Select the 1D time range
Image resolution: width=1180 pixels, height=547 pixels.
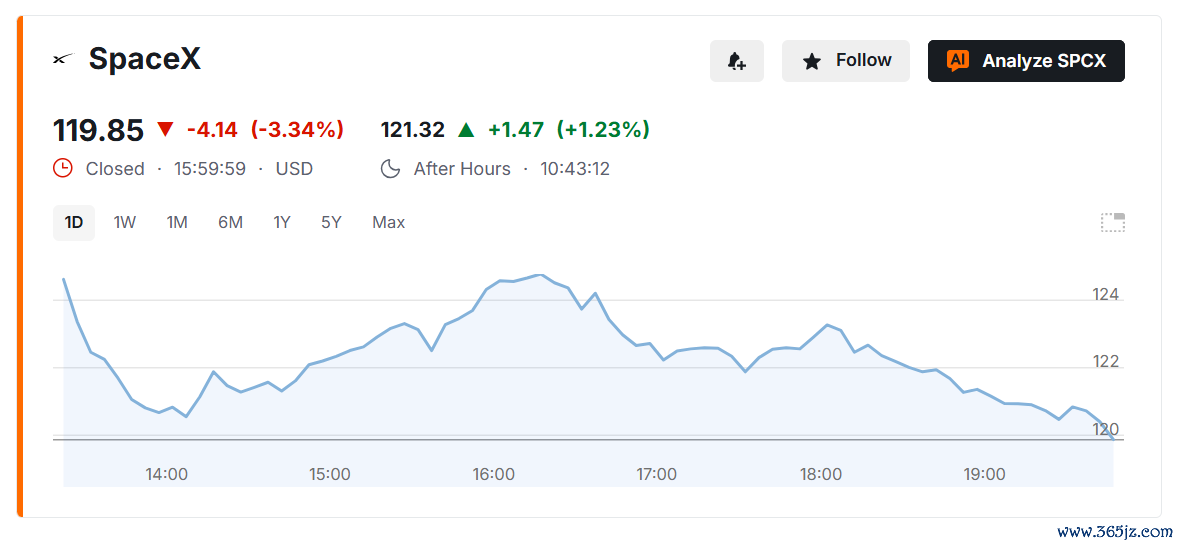pyautogui.click(x=74, y=223)
